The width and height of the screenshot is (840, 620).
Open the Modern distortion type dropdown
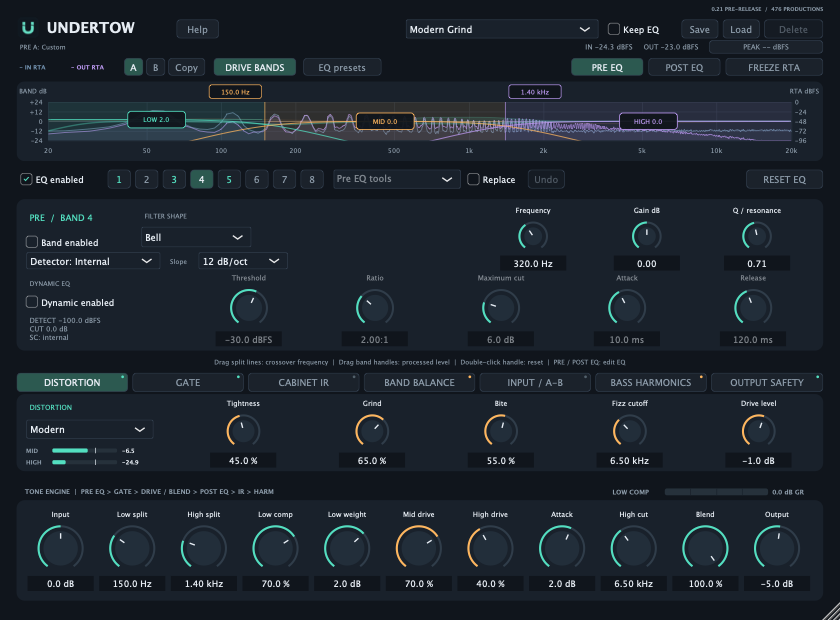click(x=89, y=429)
